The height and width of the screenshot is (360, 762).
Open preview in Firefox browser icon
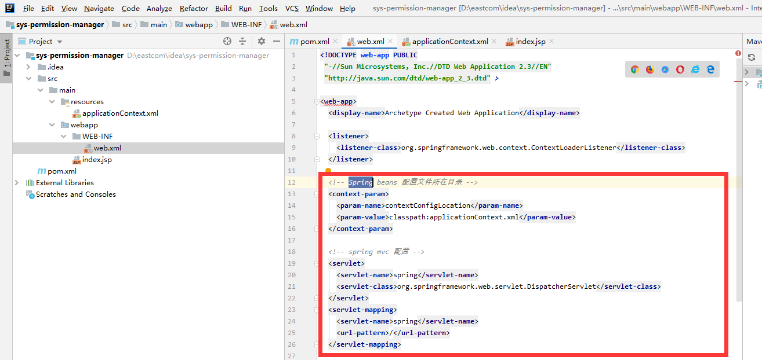[x=650, y=69]
